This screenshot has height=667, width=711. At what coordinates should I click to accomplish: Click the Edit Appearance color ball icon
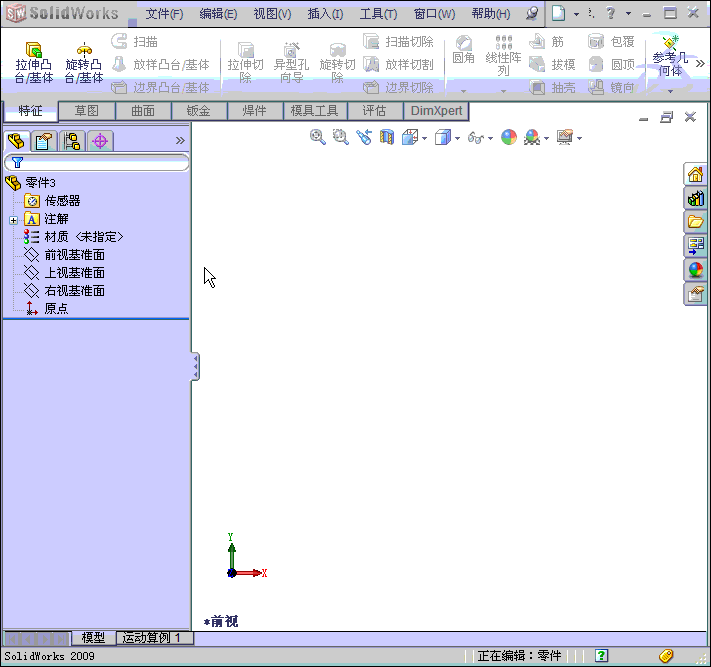(509, 137)
